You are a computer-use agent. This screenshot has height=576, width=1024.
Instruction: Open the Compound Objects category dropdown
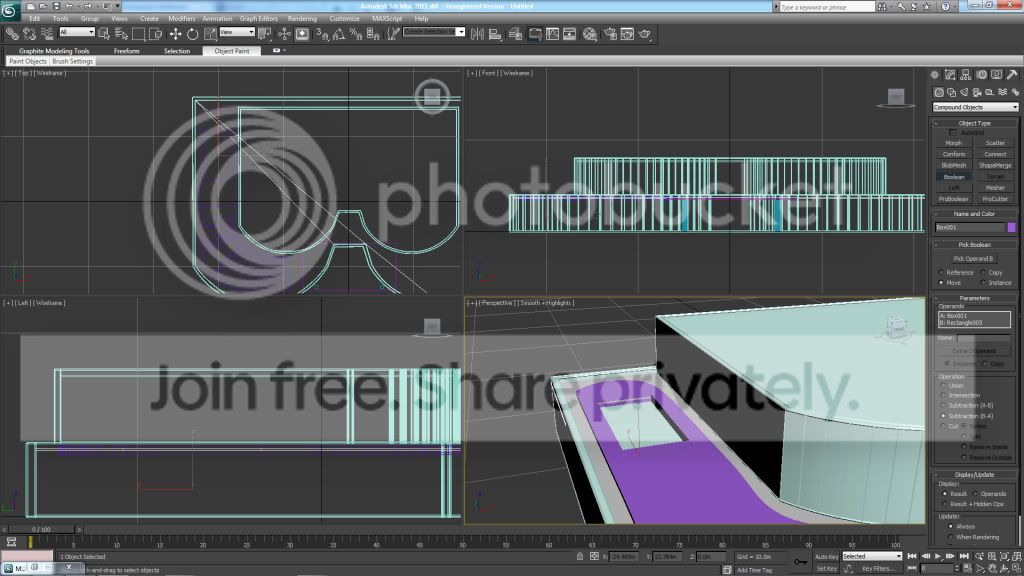[975, 107]
